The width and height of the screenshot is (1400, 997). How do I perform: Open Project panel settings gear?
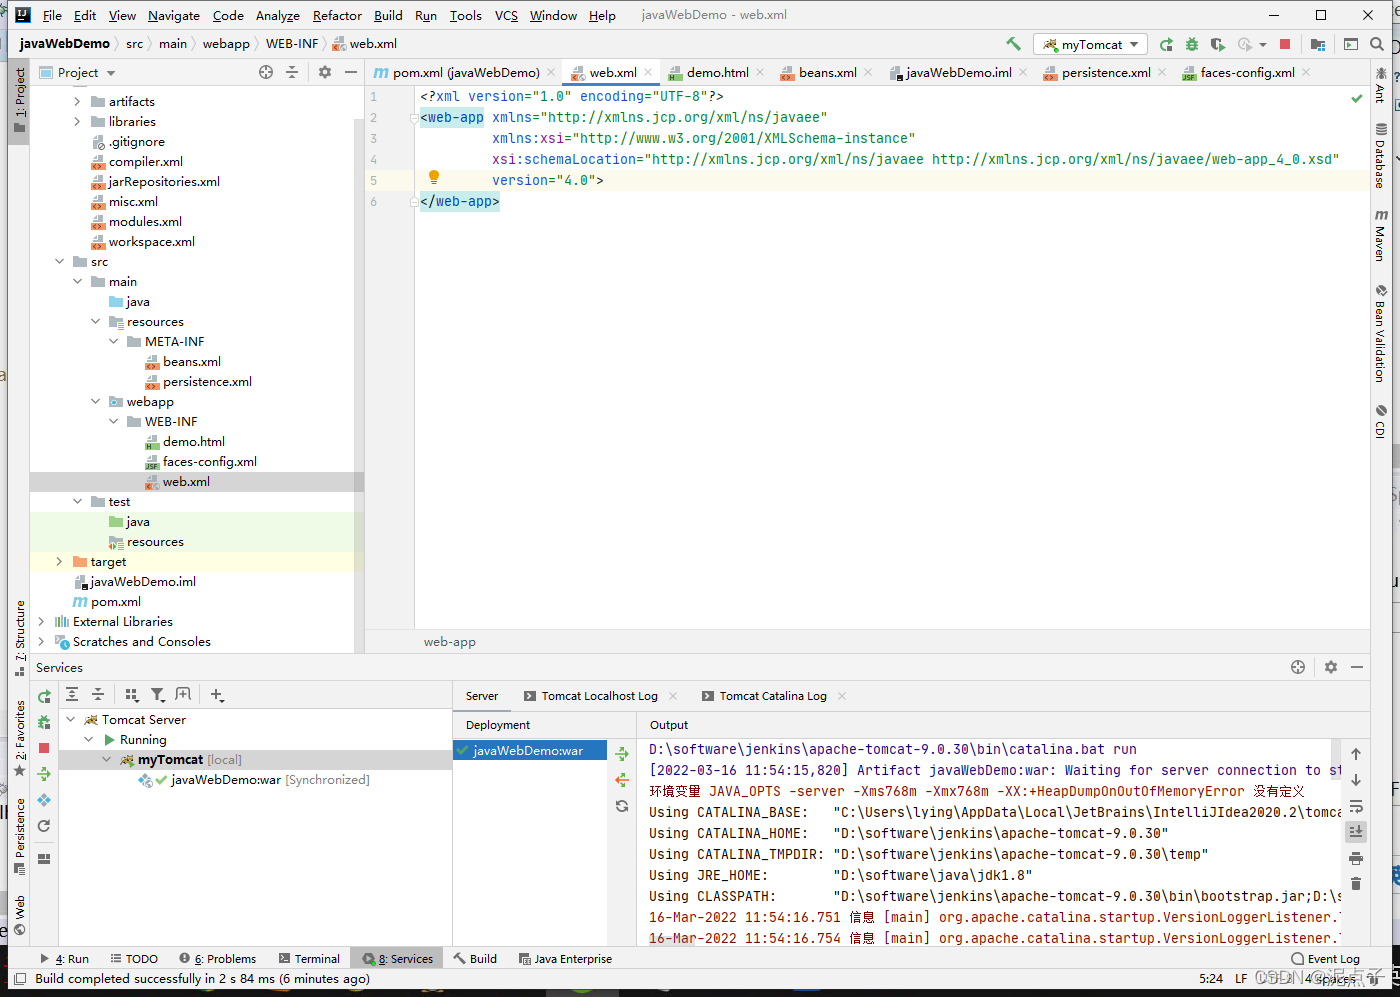(x=325, y=72)
